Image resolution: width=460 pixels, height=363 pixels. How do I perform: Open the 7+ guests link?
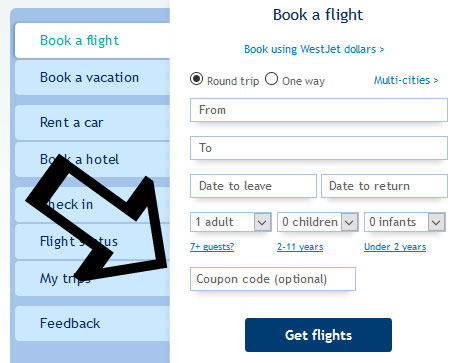click(212, 247)
